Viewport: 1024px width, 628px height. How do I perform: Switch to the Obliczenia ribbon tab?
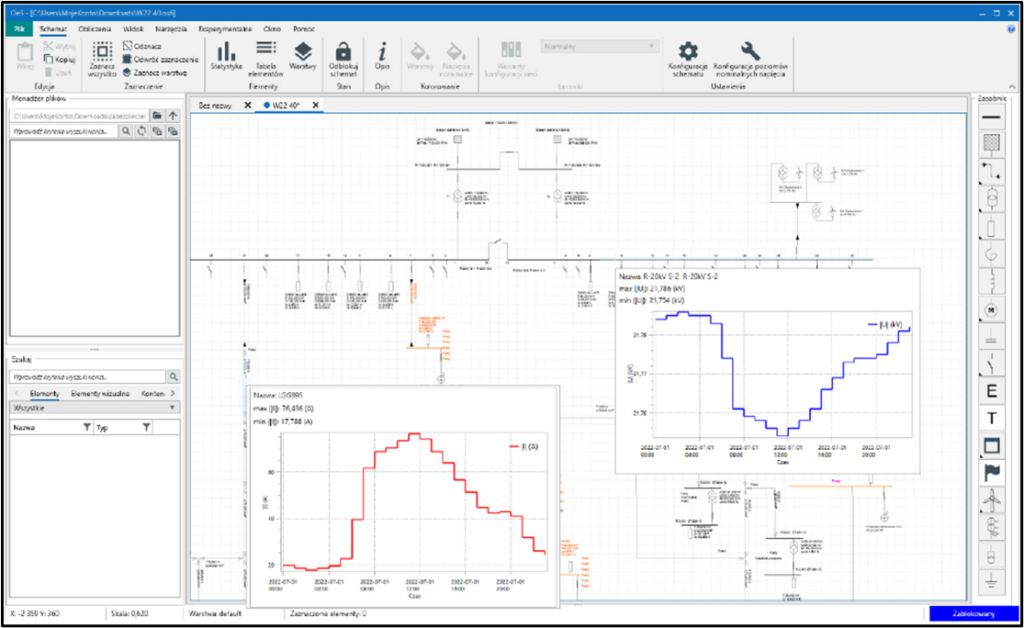(x=95, y=29)
